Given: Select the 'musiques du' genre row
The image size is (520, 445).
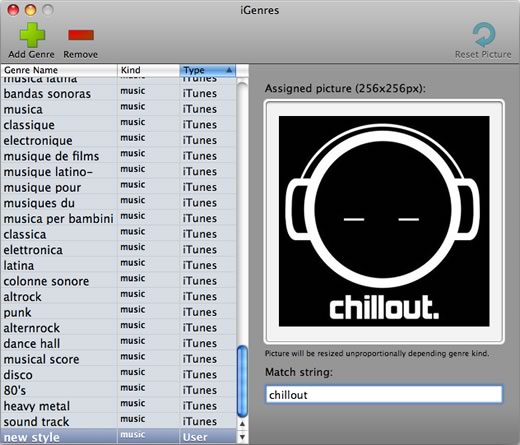Looking at the screenshot, I should click(118, 203).
